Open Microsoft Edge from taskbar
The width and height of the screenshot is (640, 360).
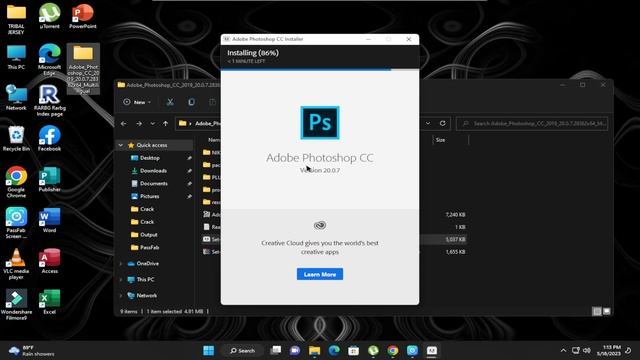(x=334, y=351)
